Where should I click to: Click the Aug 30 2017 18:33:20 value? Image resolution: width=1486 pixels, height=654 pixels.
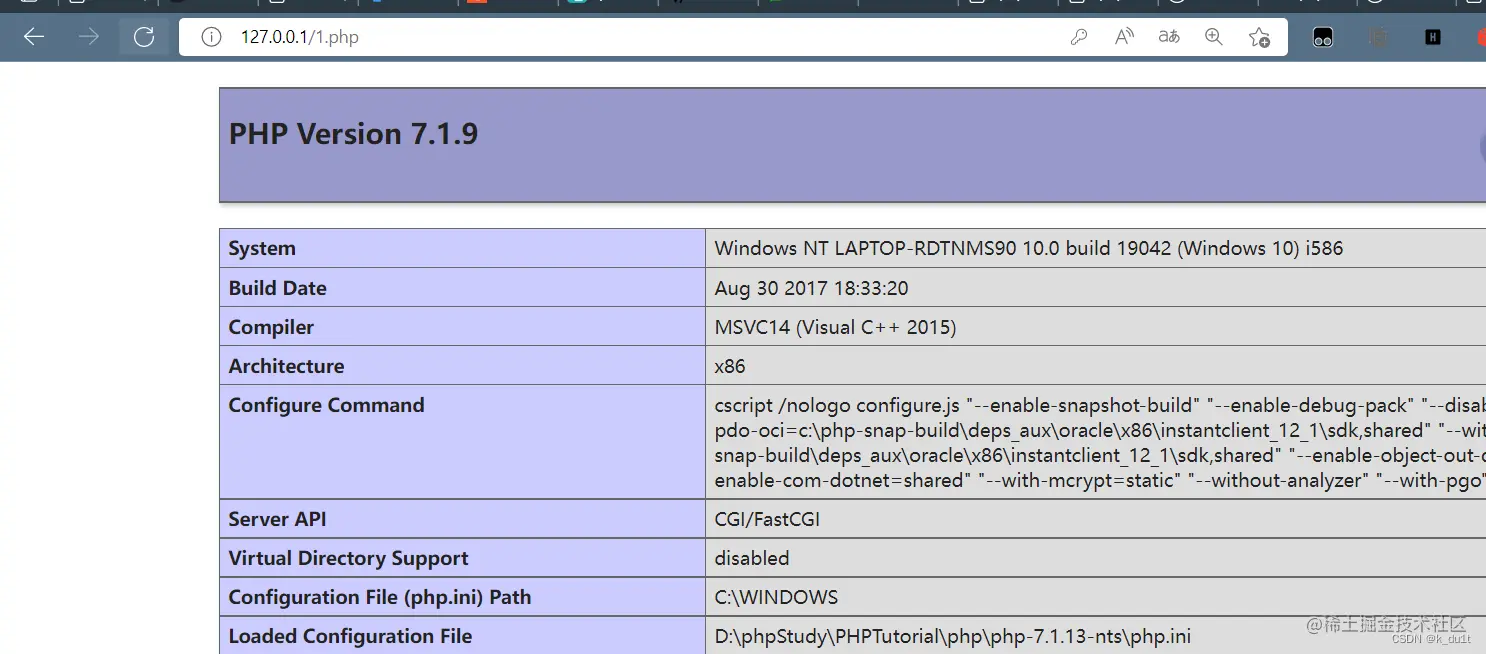click(x=811, y=288)
